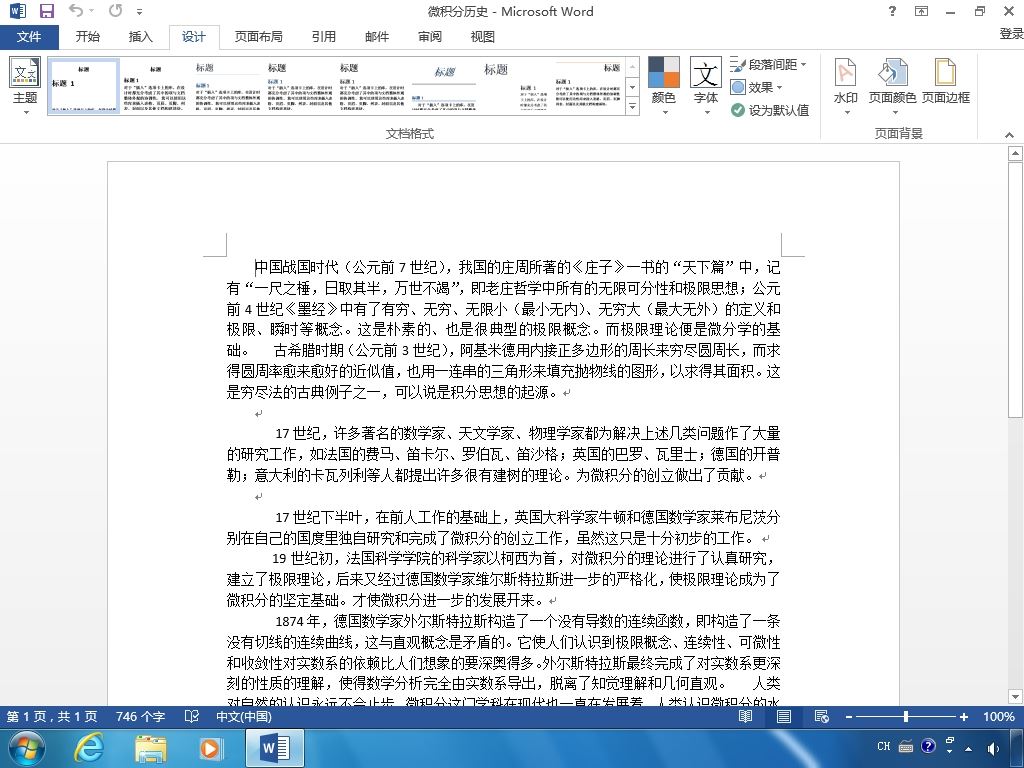Undo the last action with Undo icon
Image resolution: width=1024 pixels, height=768 pixels.
tap(76, 10)
